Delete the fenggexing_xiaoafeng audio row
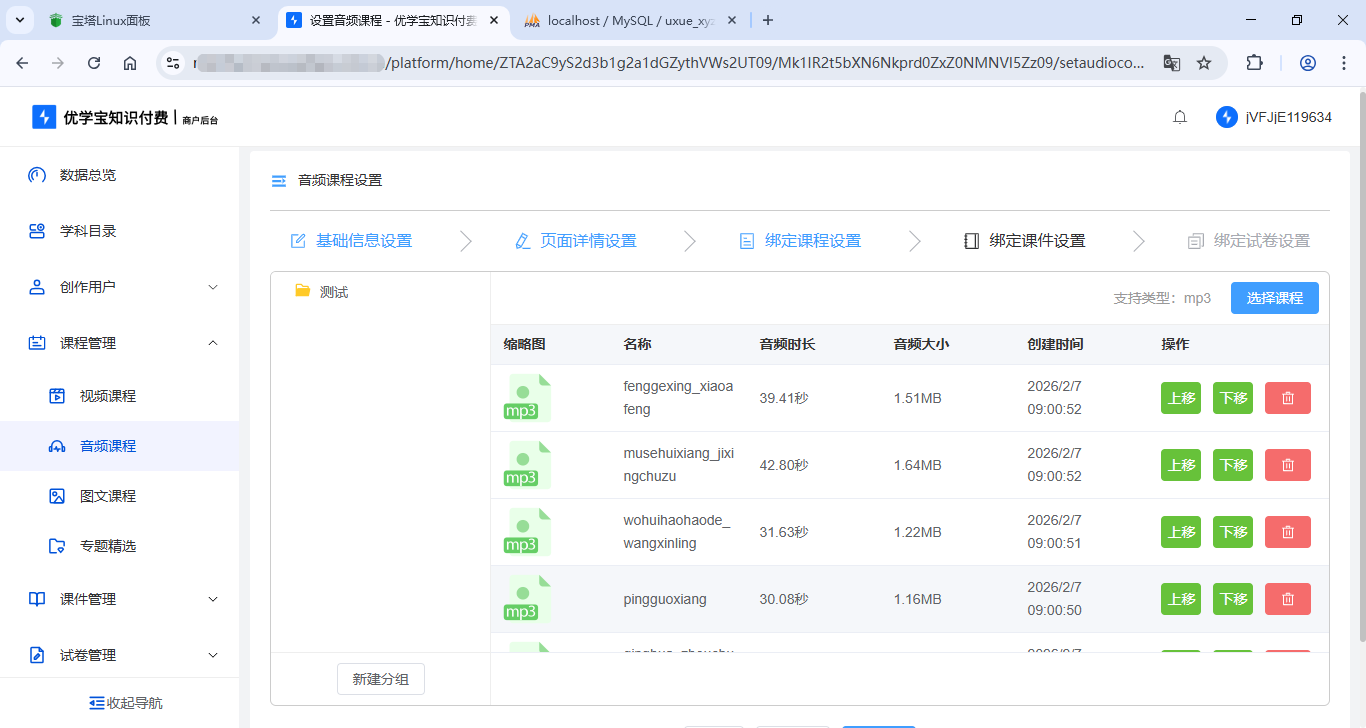Viewport: 1366px width, 728px height. (1287, 398)
